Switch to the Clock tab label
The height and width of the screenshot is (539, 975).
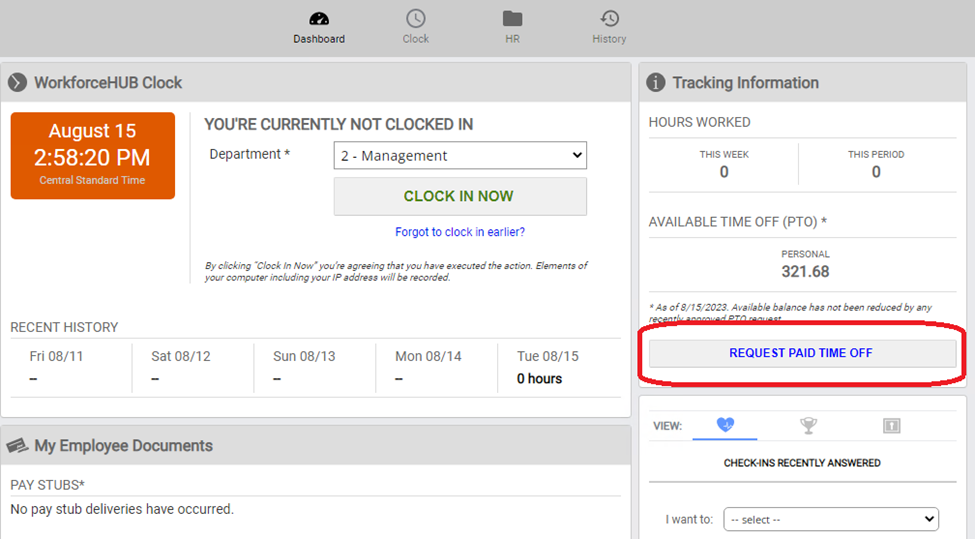415,39
